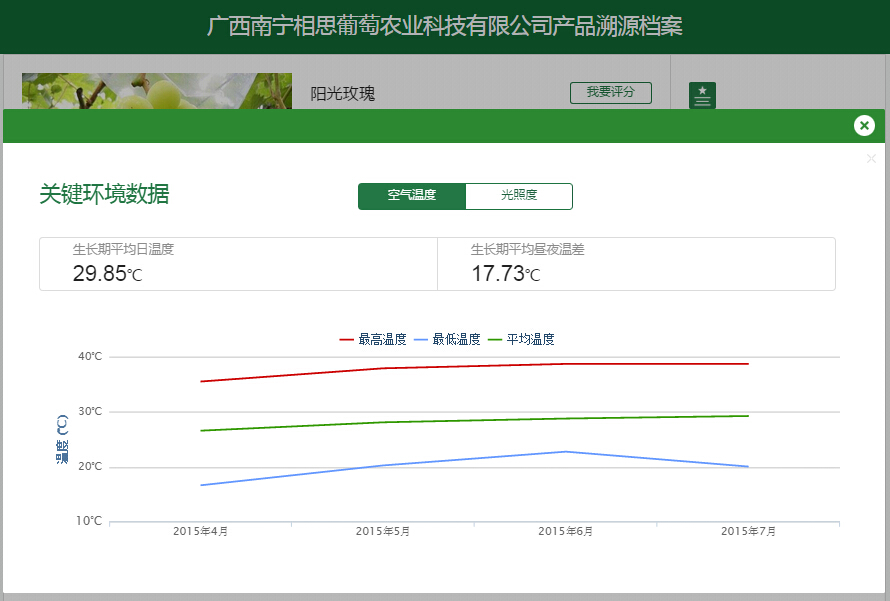Click the green 平均温度 legend line swatch
The height and width of the screenshot is (601, 890).
[494, 340]
